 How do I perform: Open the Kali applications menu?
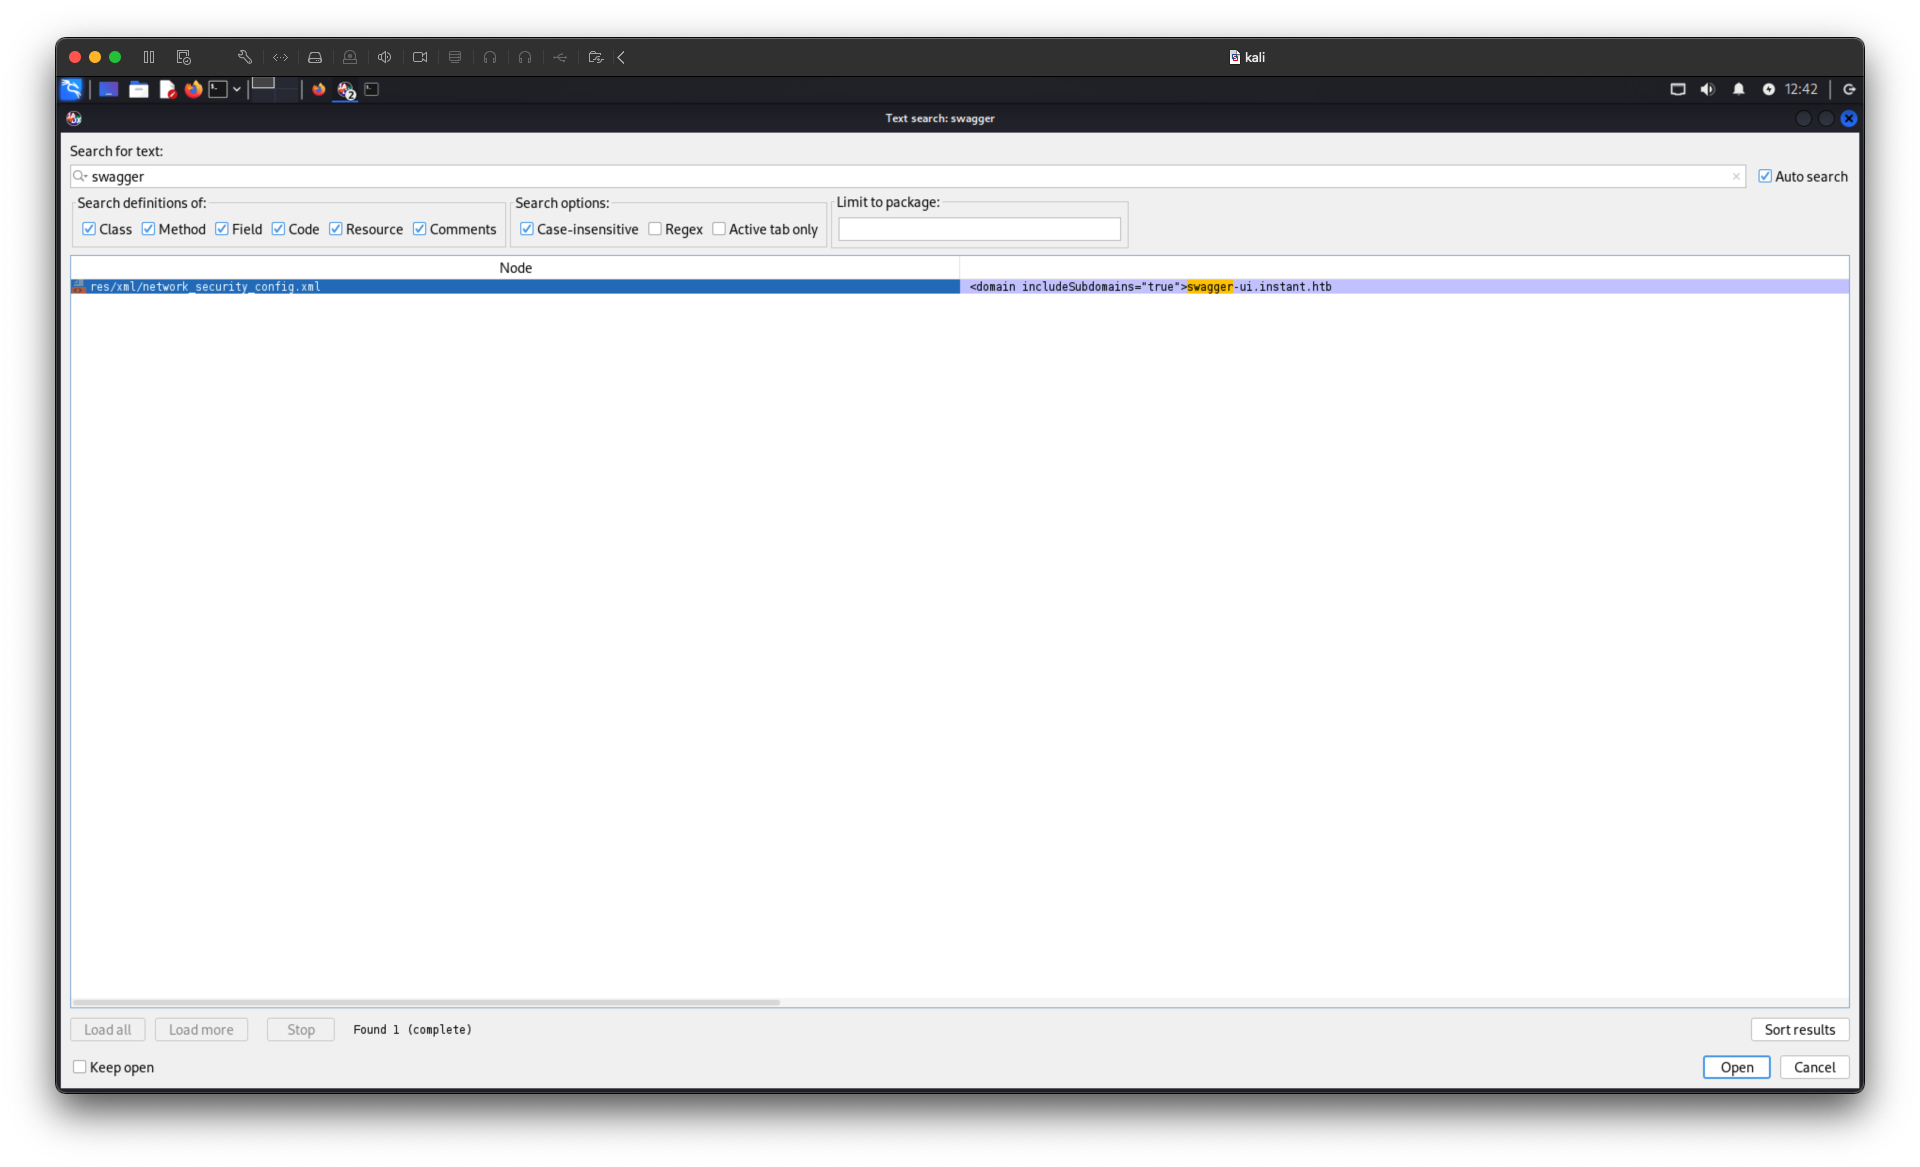[71, 90]
